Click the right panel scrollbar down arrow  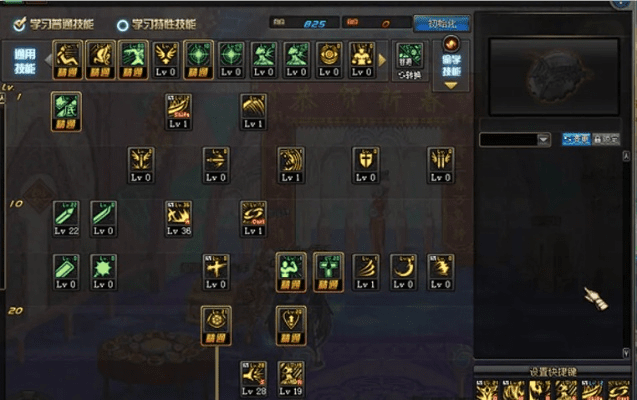pos(626,352)
